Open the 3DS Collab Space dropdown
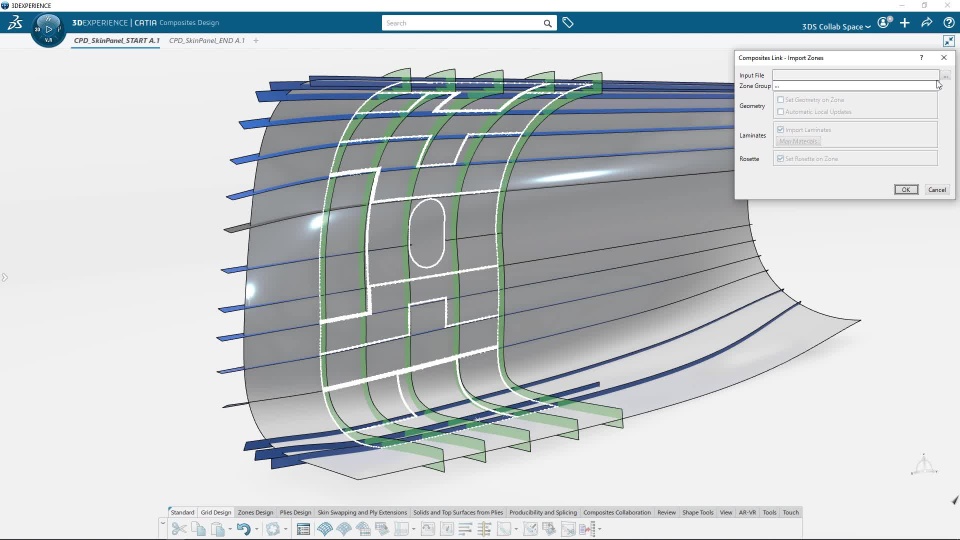Image resolution: width=960 pixels, height=540 pixels. [836, 26]
